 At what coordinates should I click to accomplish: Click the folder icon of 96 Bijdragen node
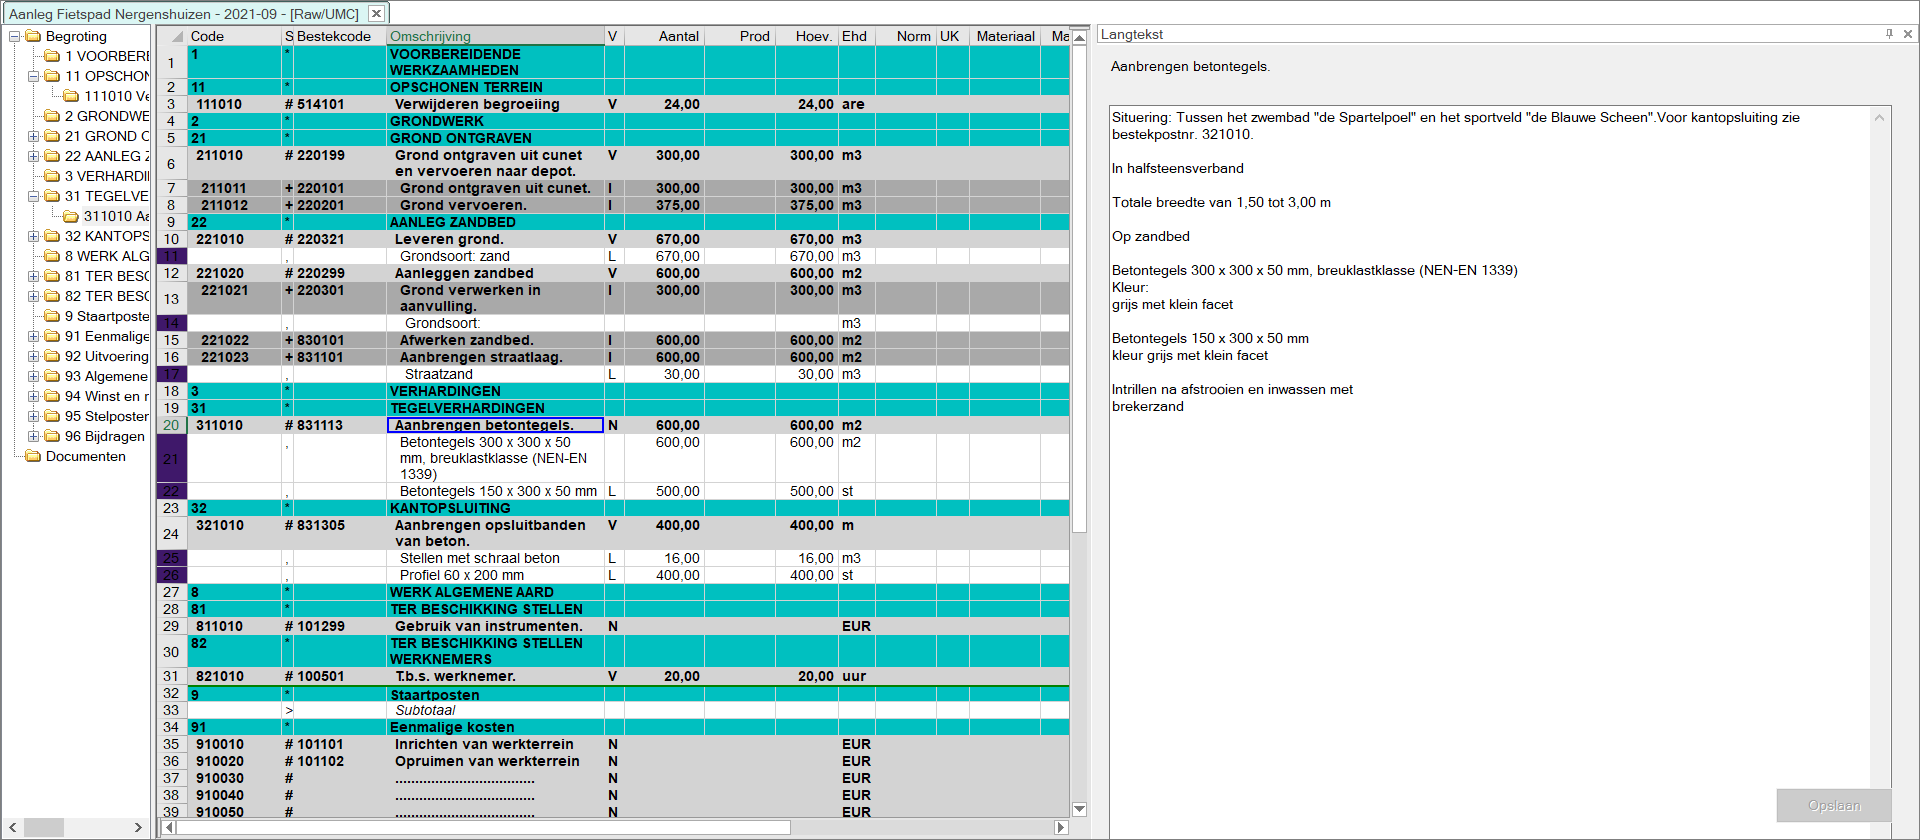[x=52, y=436]
